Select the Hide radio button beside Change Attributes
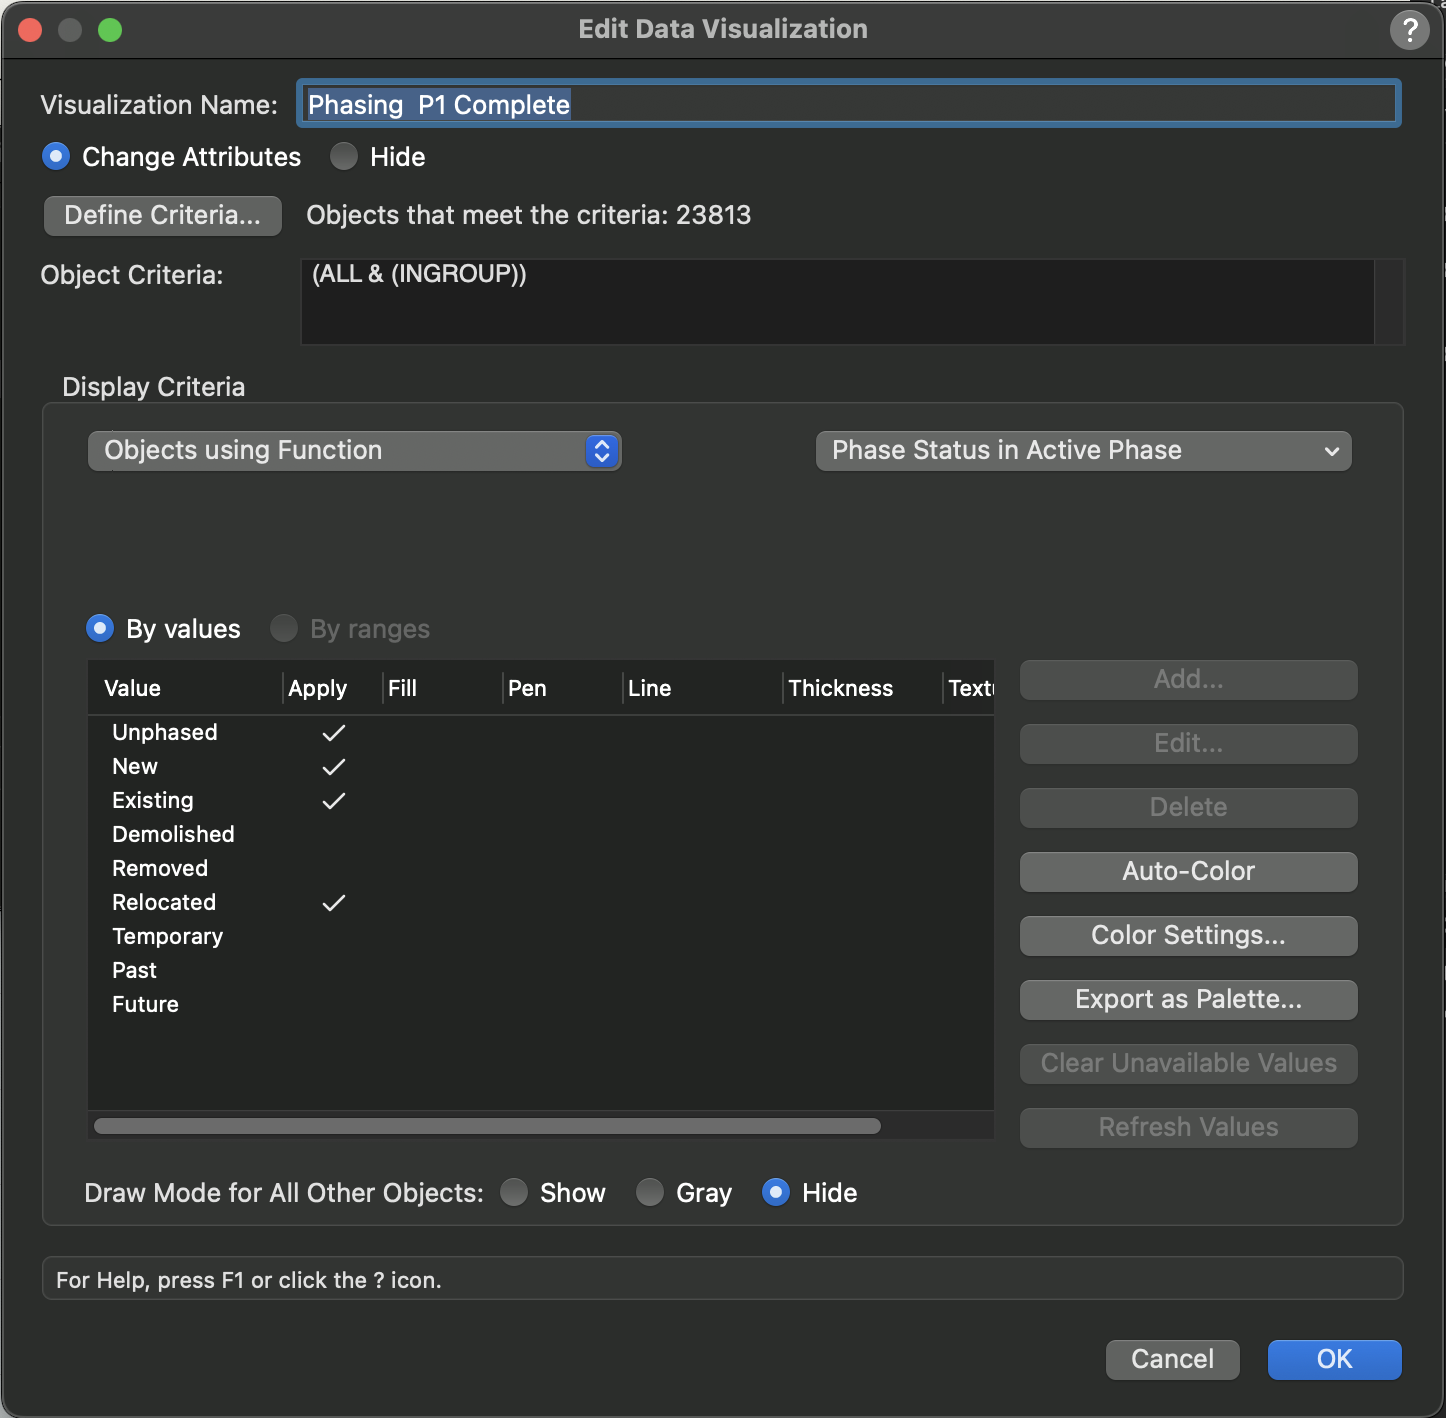This screenshot has width=1446, height=1418. 344,157
